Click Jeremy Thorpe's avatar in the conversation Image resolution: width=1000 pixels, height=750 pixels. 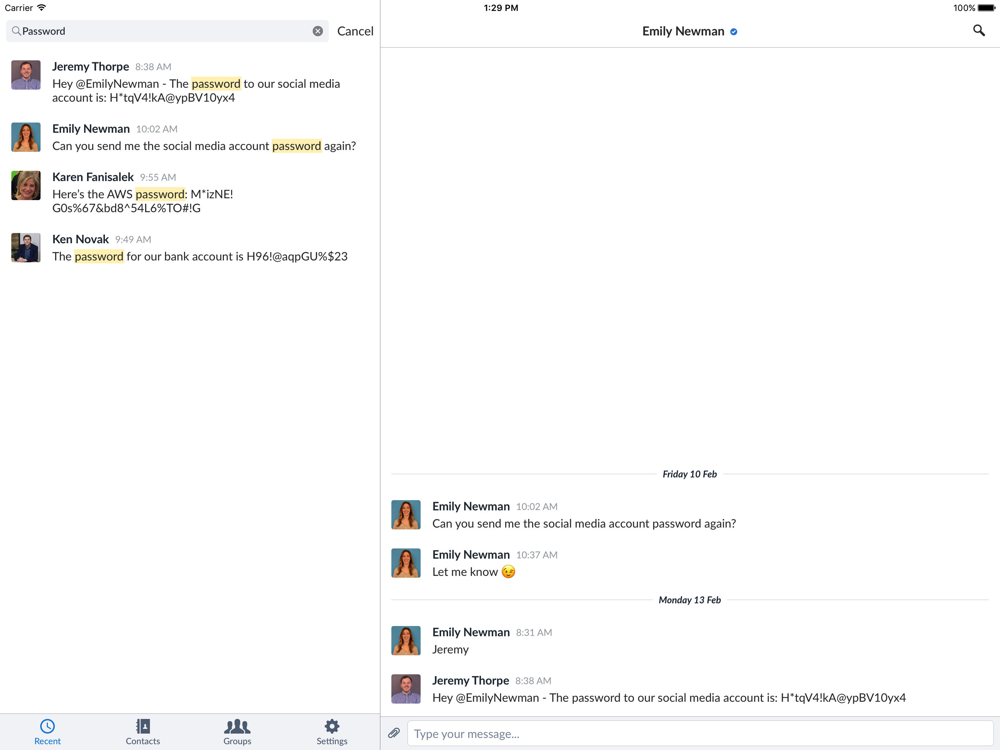pos(406,689)
